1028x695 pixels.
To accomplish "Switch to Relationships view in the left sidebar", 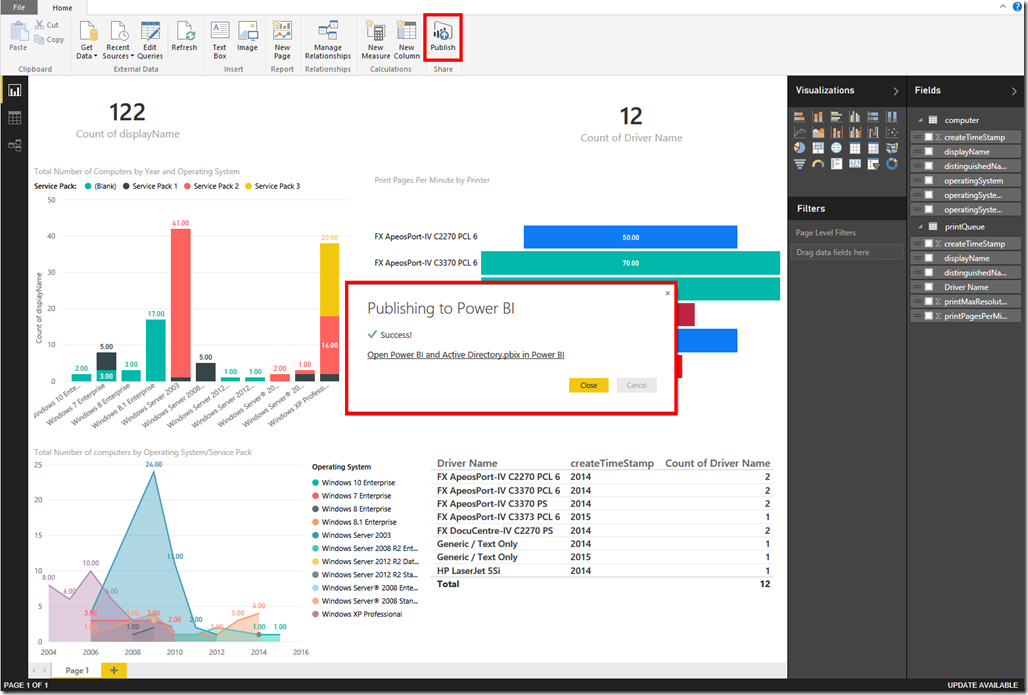I will coord(14,146).
